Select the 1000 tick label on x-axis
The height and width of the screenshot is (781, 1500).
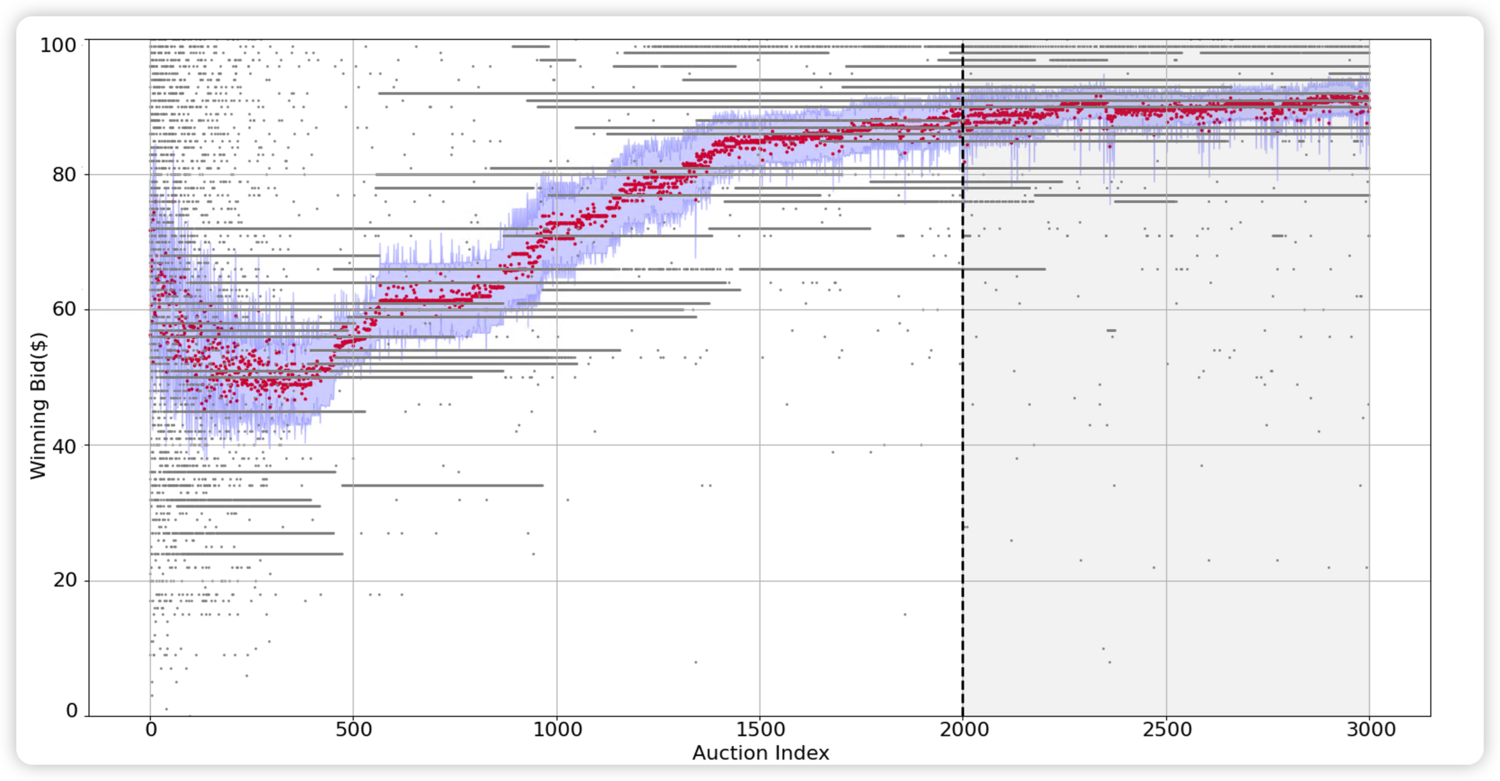click(556, 730)
